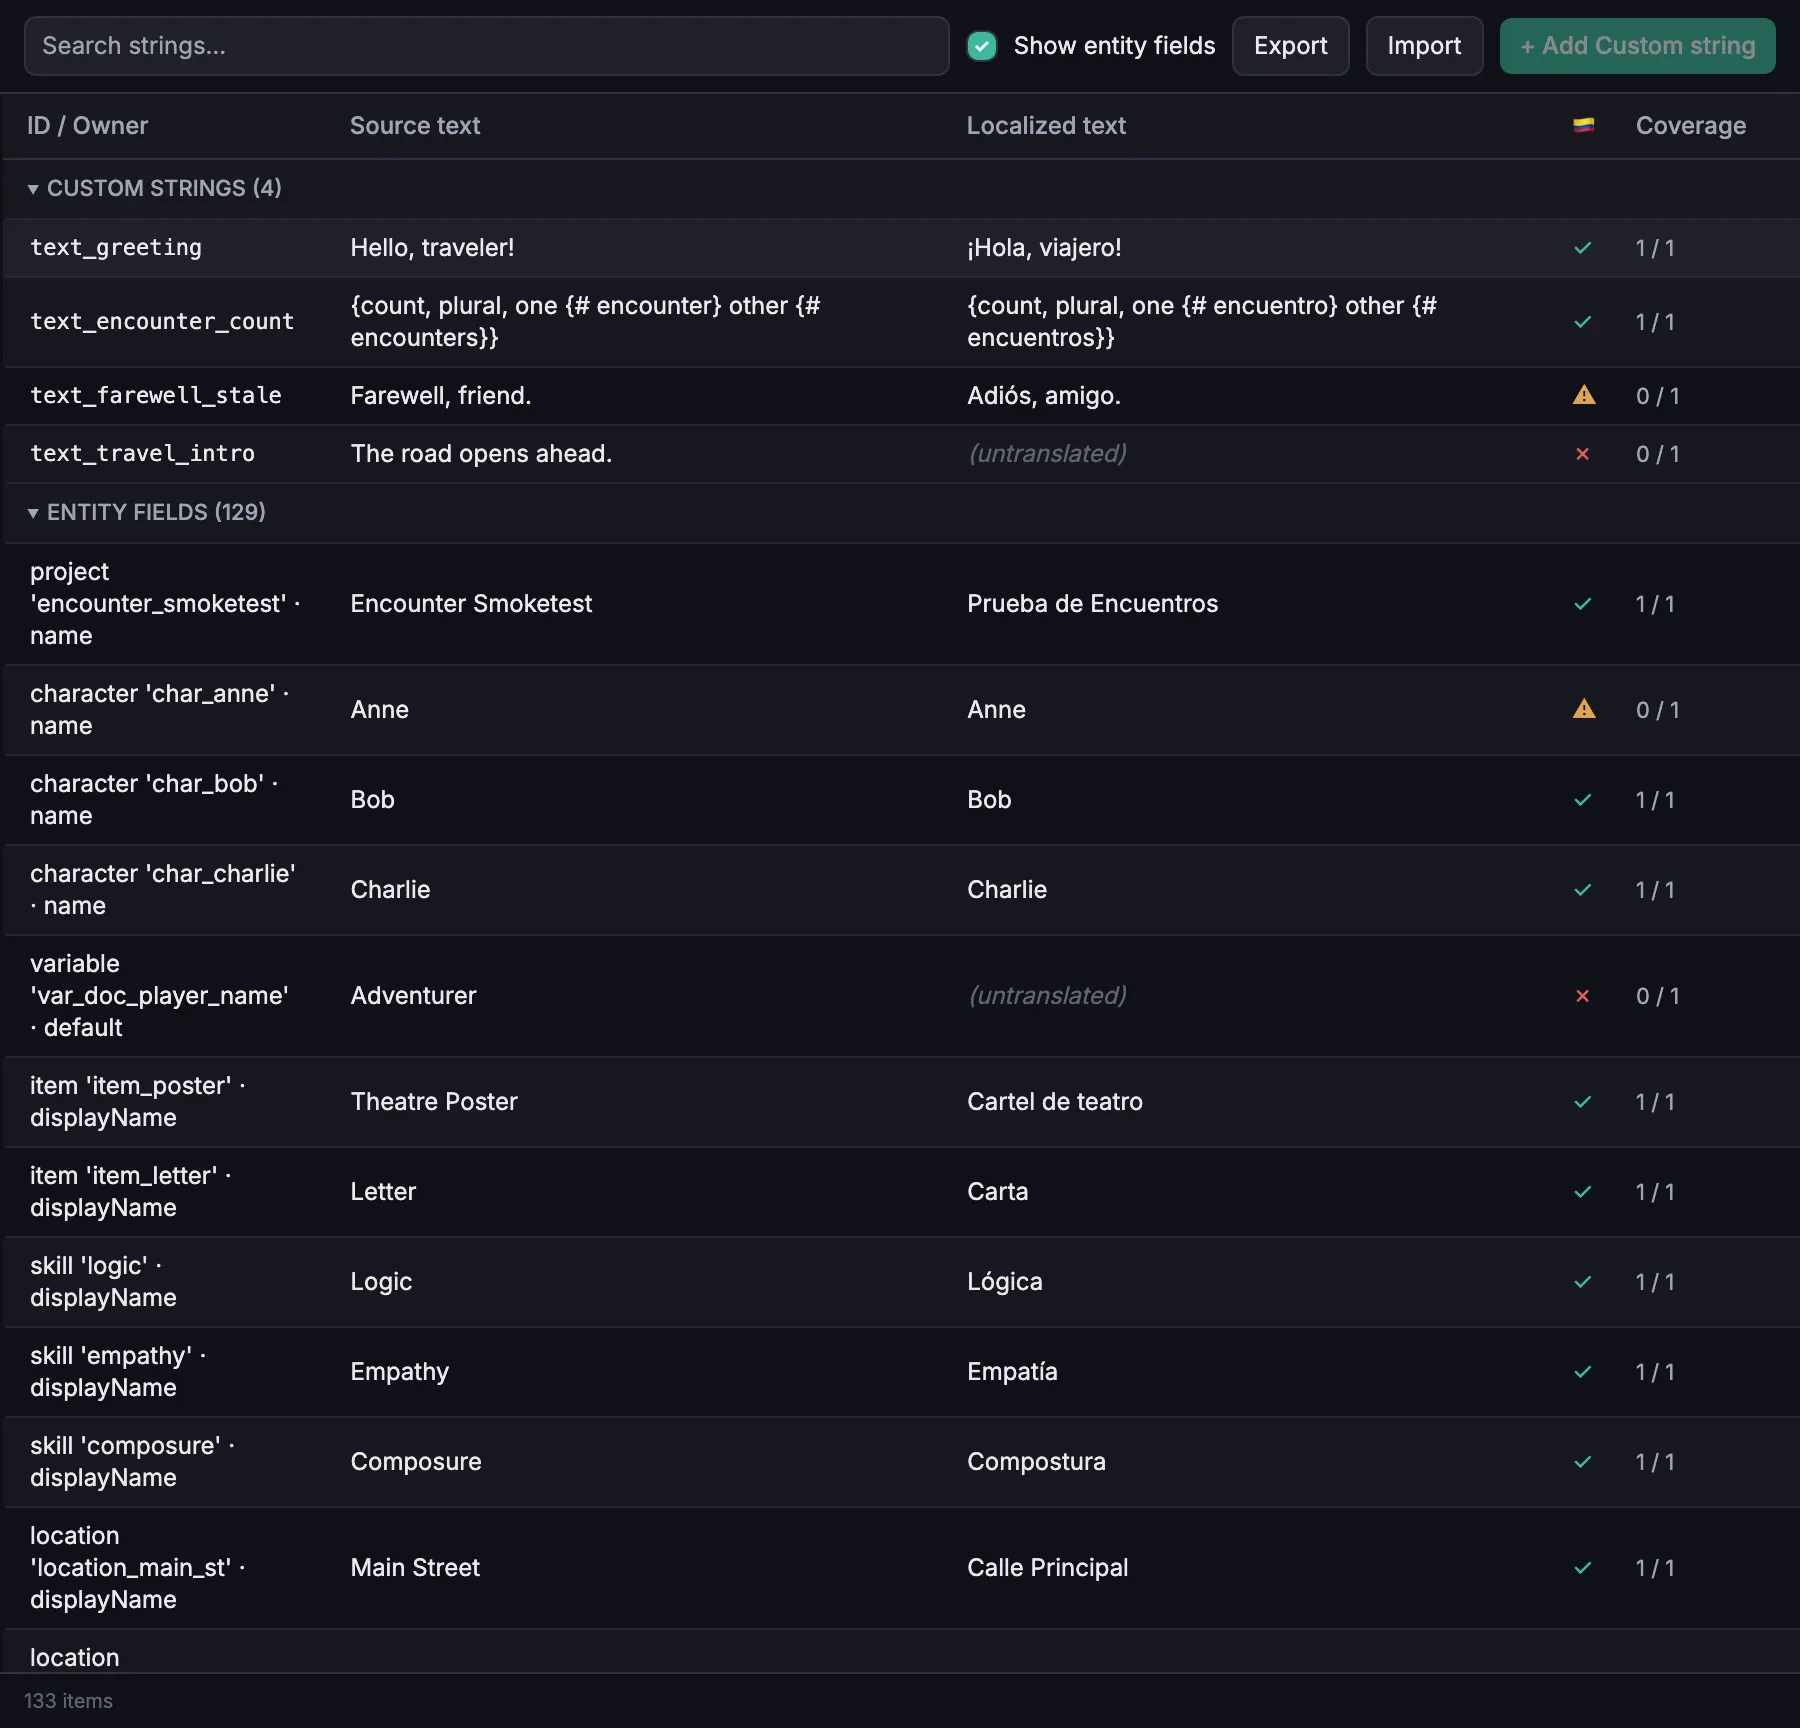Screen dimensions: 1800x1728
Task: Click the Coverage column header
Action: (x=1691, y=125)
